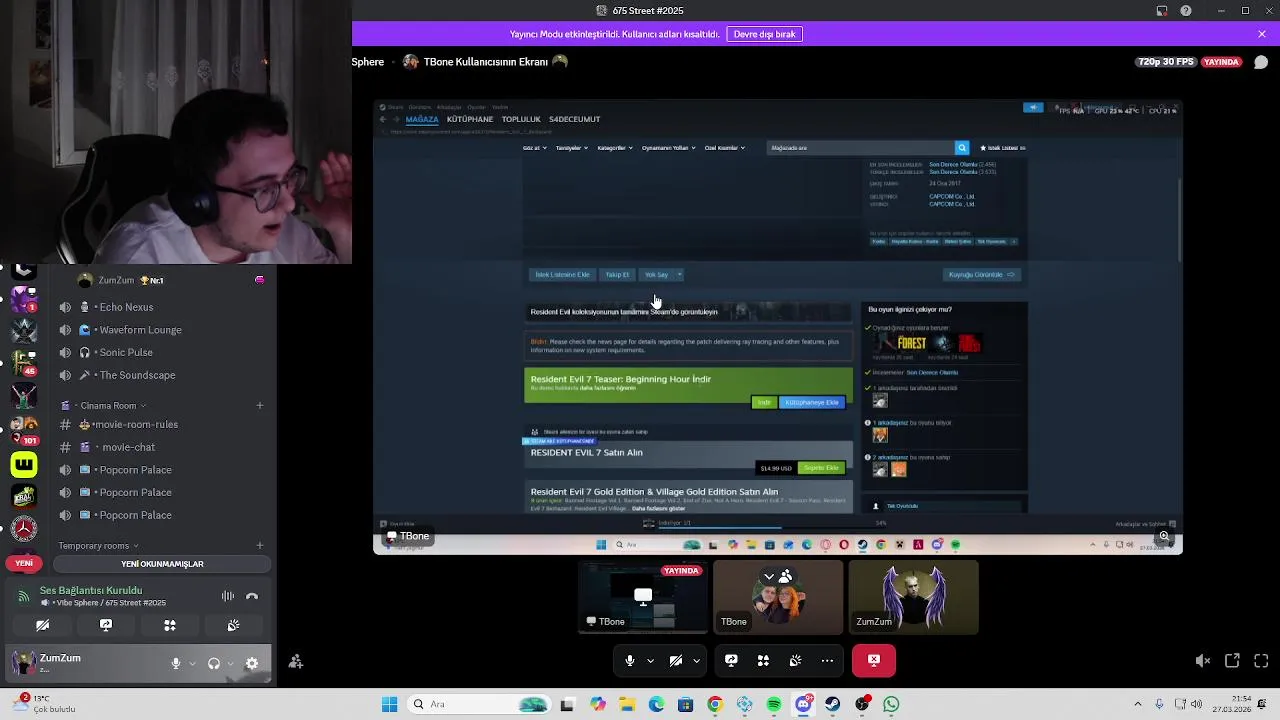This screenshot has width=1280, height=720.
Task: Open Google Chrome from Windows taskbar
Action: click(715, 704)
